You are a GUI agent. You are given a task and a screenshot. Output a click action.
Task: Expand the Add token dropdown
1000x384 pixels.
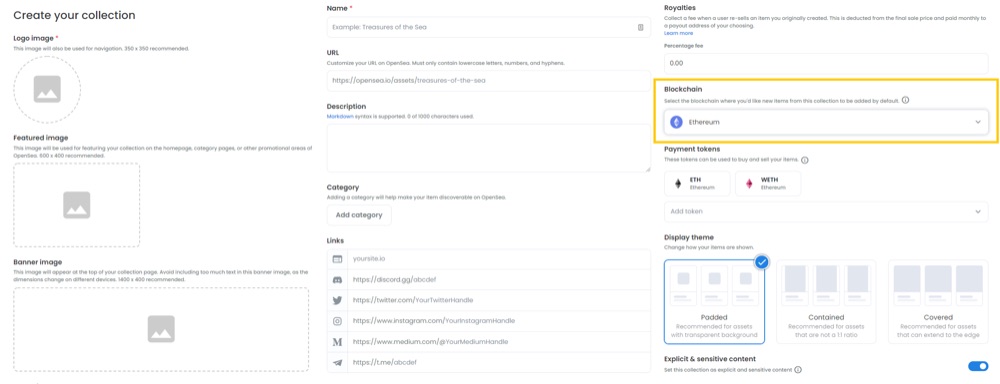(826, 211)
